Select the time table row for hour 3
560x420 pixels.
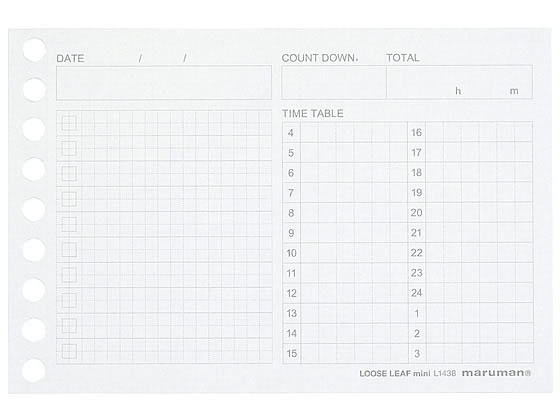(471, 353)
